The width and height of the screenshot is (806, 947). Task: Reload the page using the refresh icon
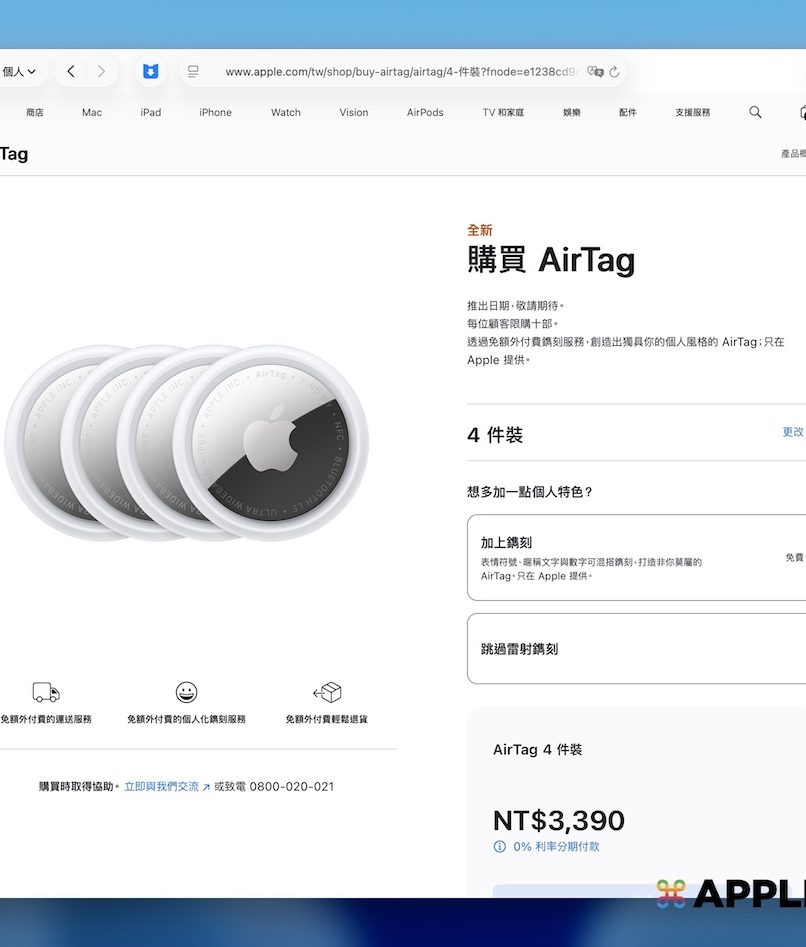614,72
